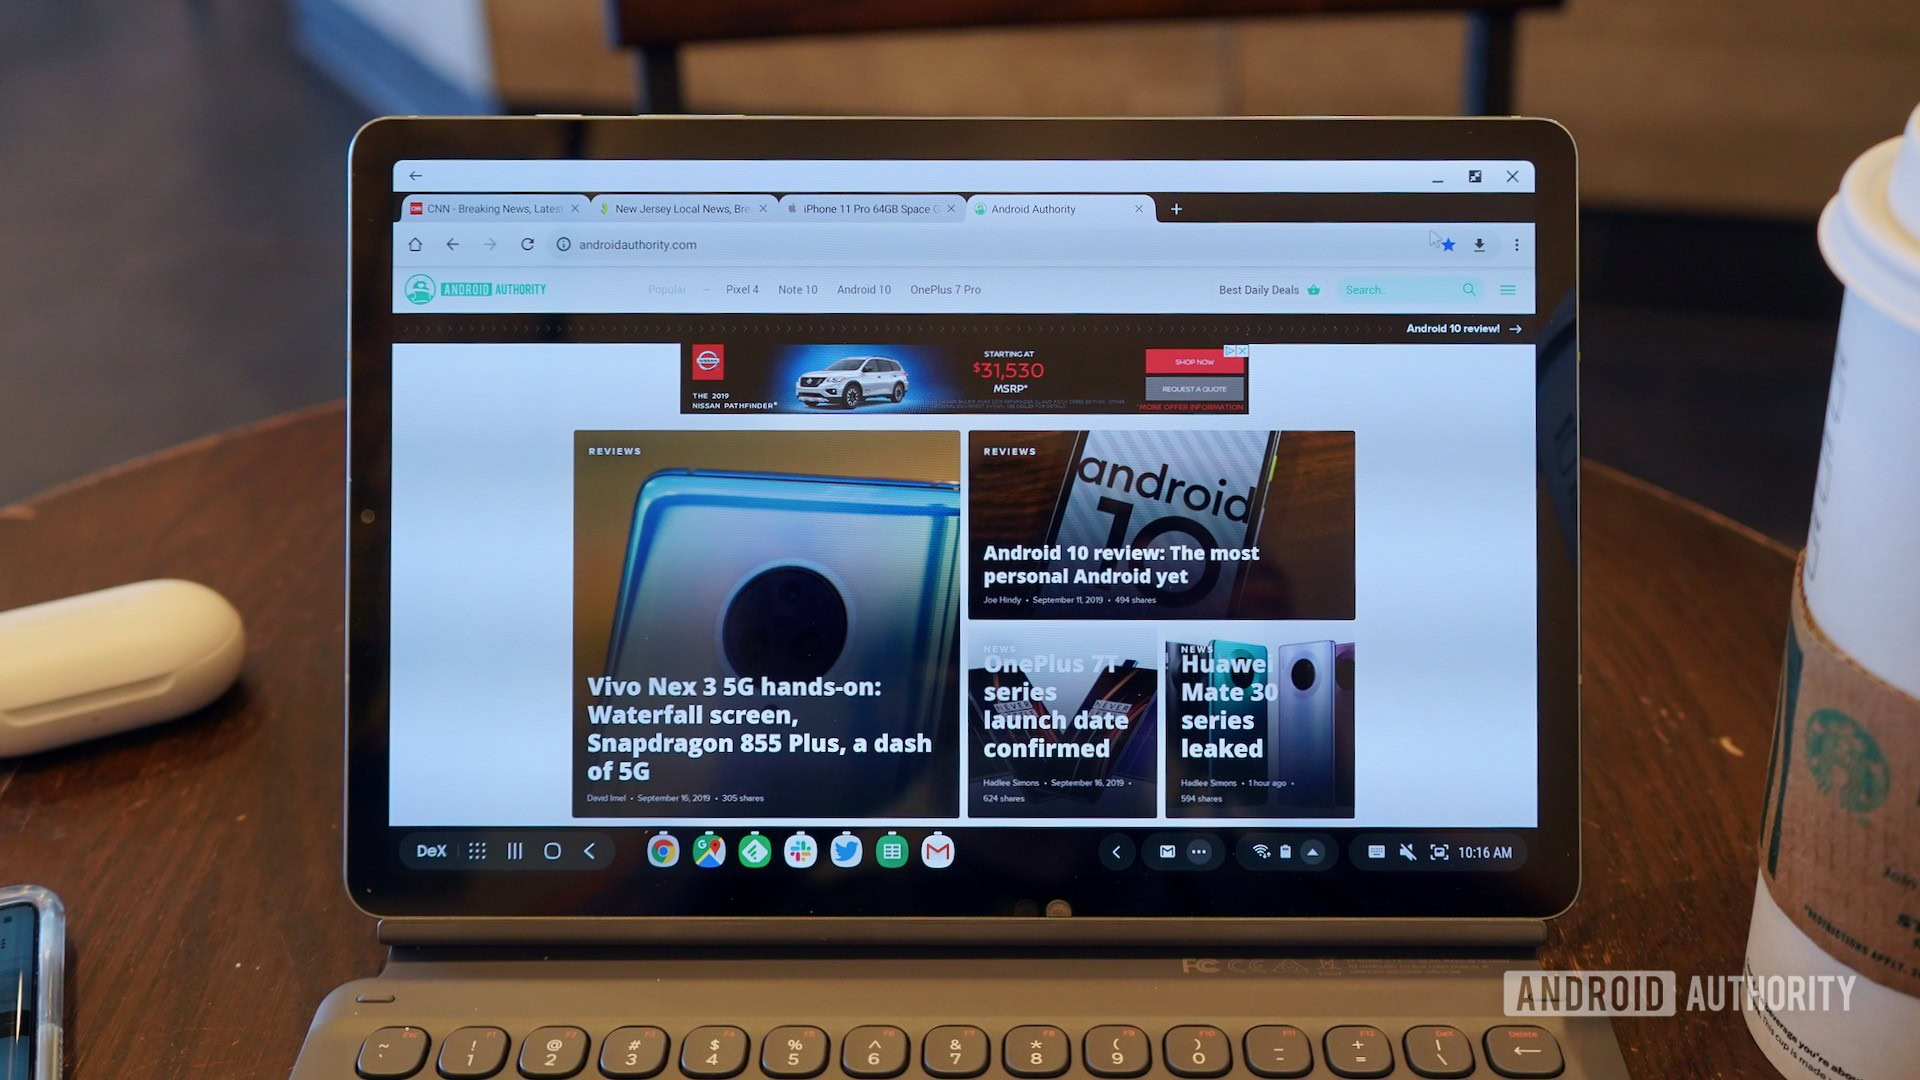Open Slack icon in taskbar
Image resolution: width=1920 pixels, height=1080 pixels.
click(x=800, y=851)
